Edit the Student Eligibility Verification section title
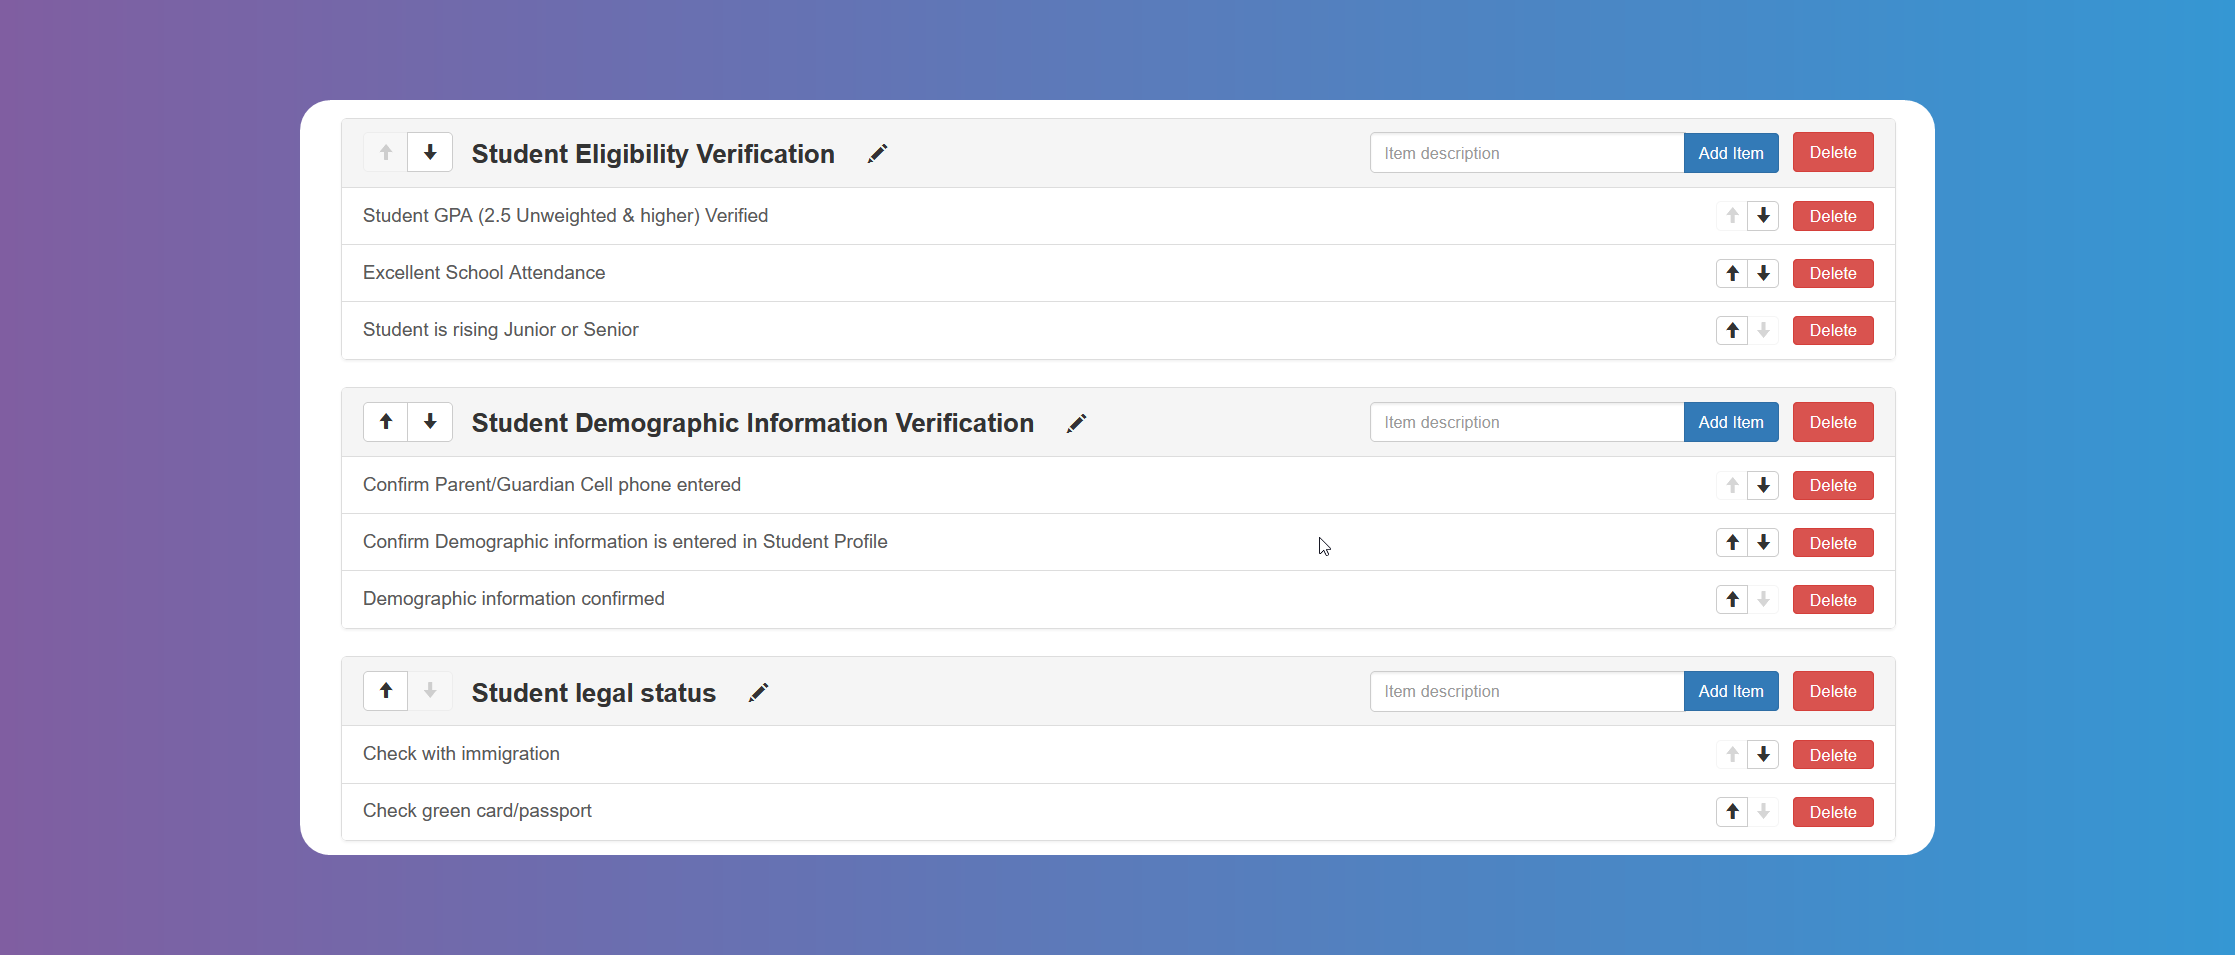 pos(877,153)
